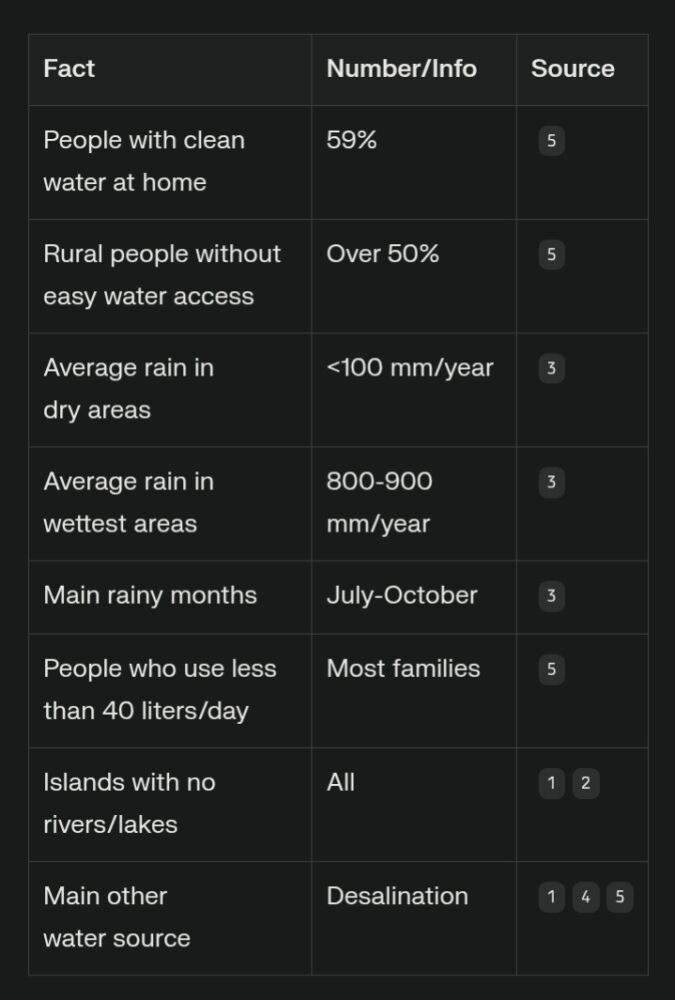Viewport: 675px width, 1000px height.
Task: Click the Desalination cell text
Action: [x=397, y=896]
